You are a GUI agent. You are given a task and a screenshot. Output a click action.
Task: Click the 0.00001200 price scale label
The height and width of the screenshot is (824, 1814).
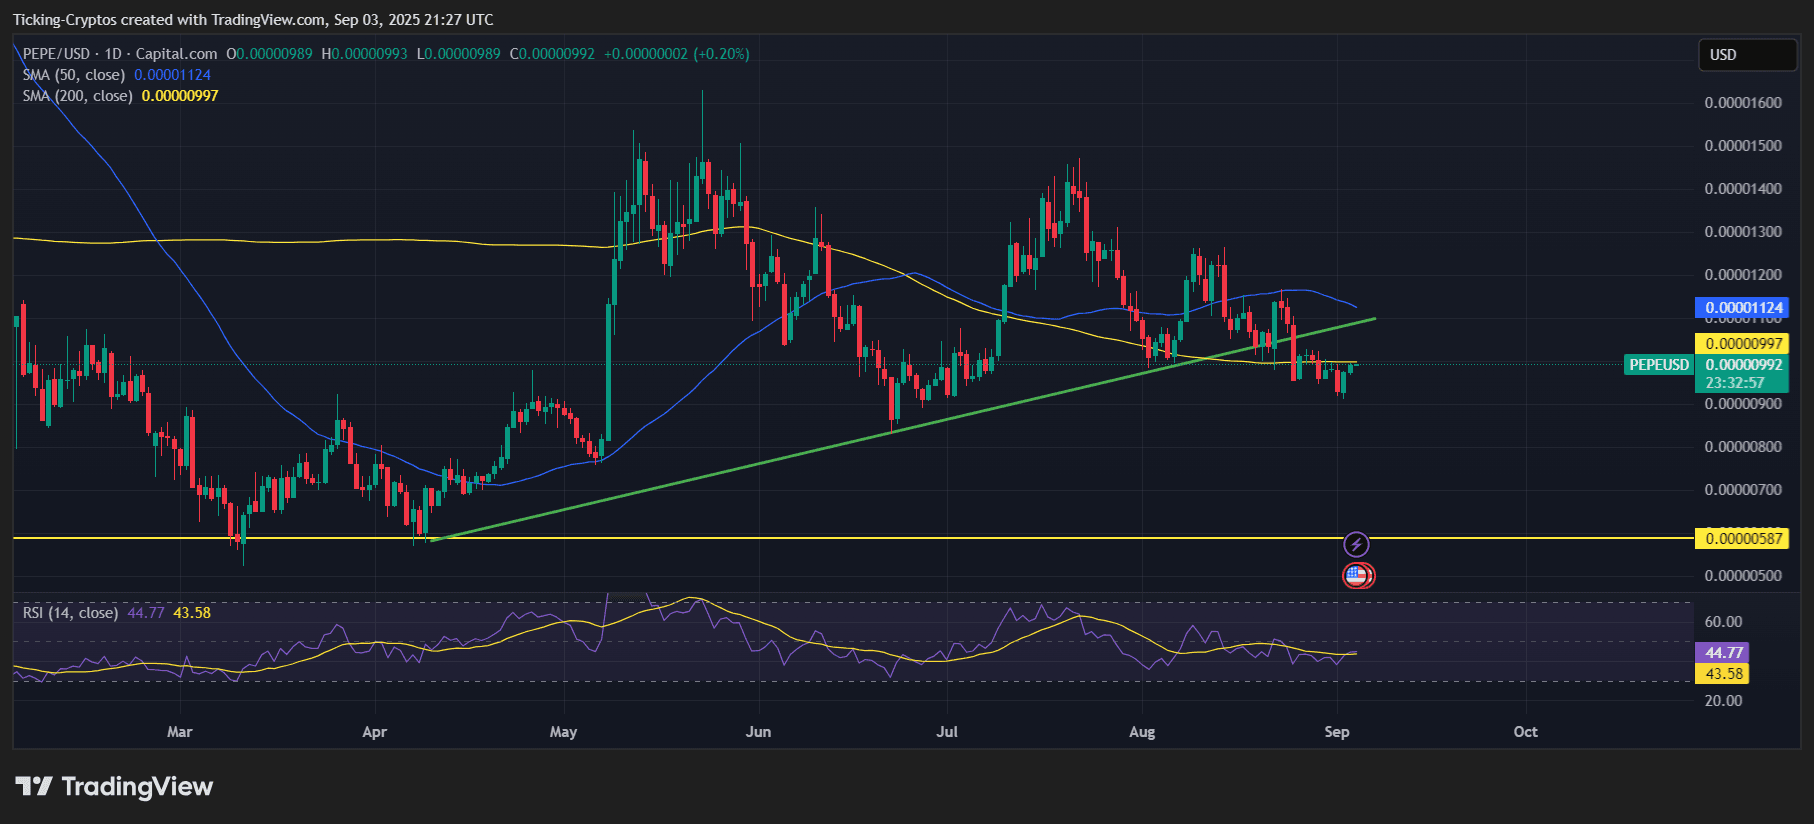[x=1743, y=275]
